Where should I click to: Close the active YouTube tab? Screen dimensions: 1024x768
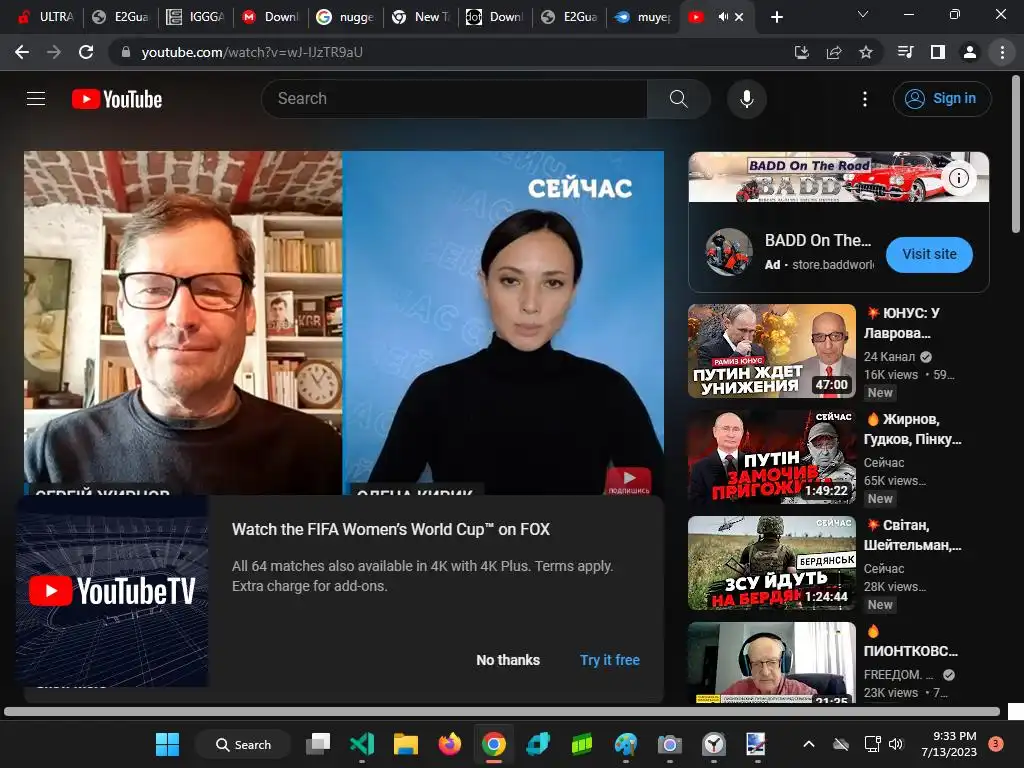[739, 17]
